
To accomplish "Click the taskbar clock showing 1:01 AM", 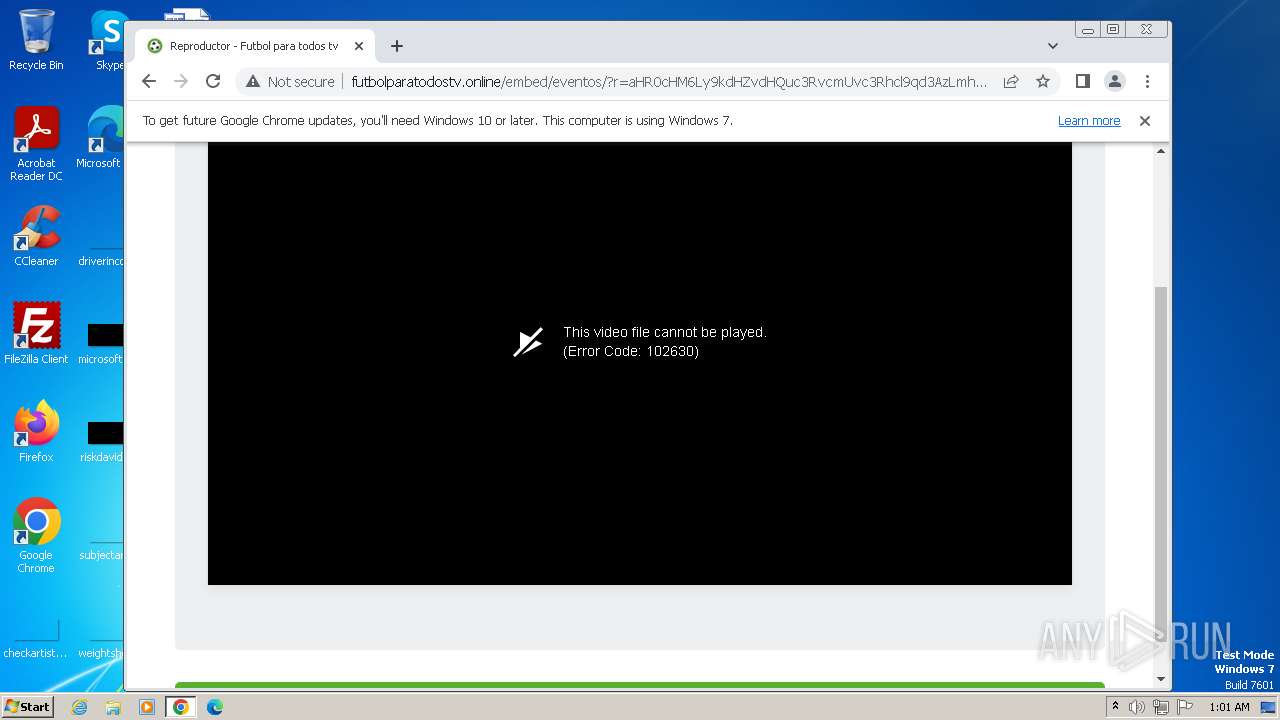I will tap(1229, 707).
